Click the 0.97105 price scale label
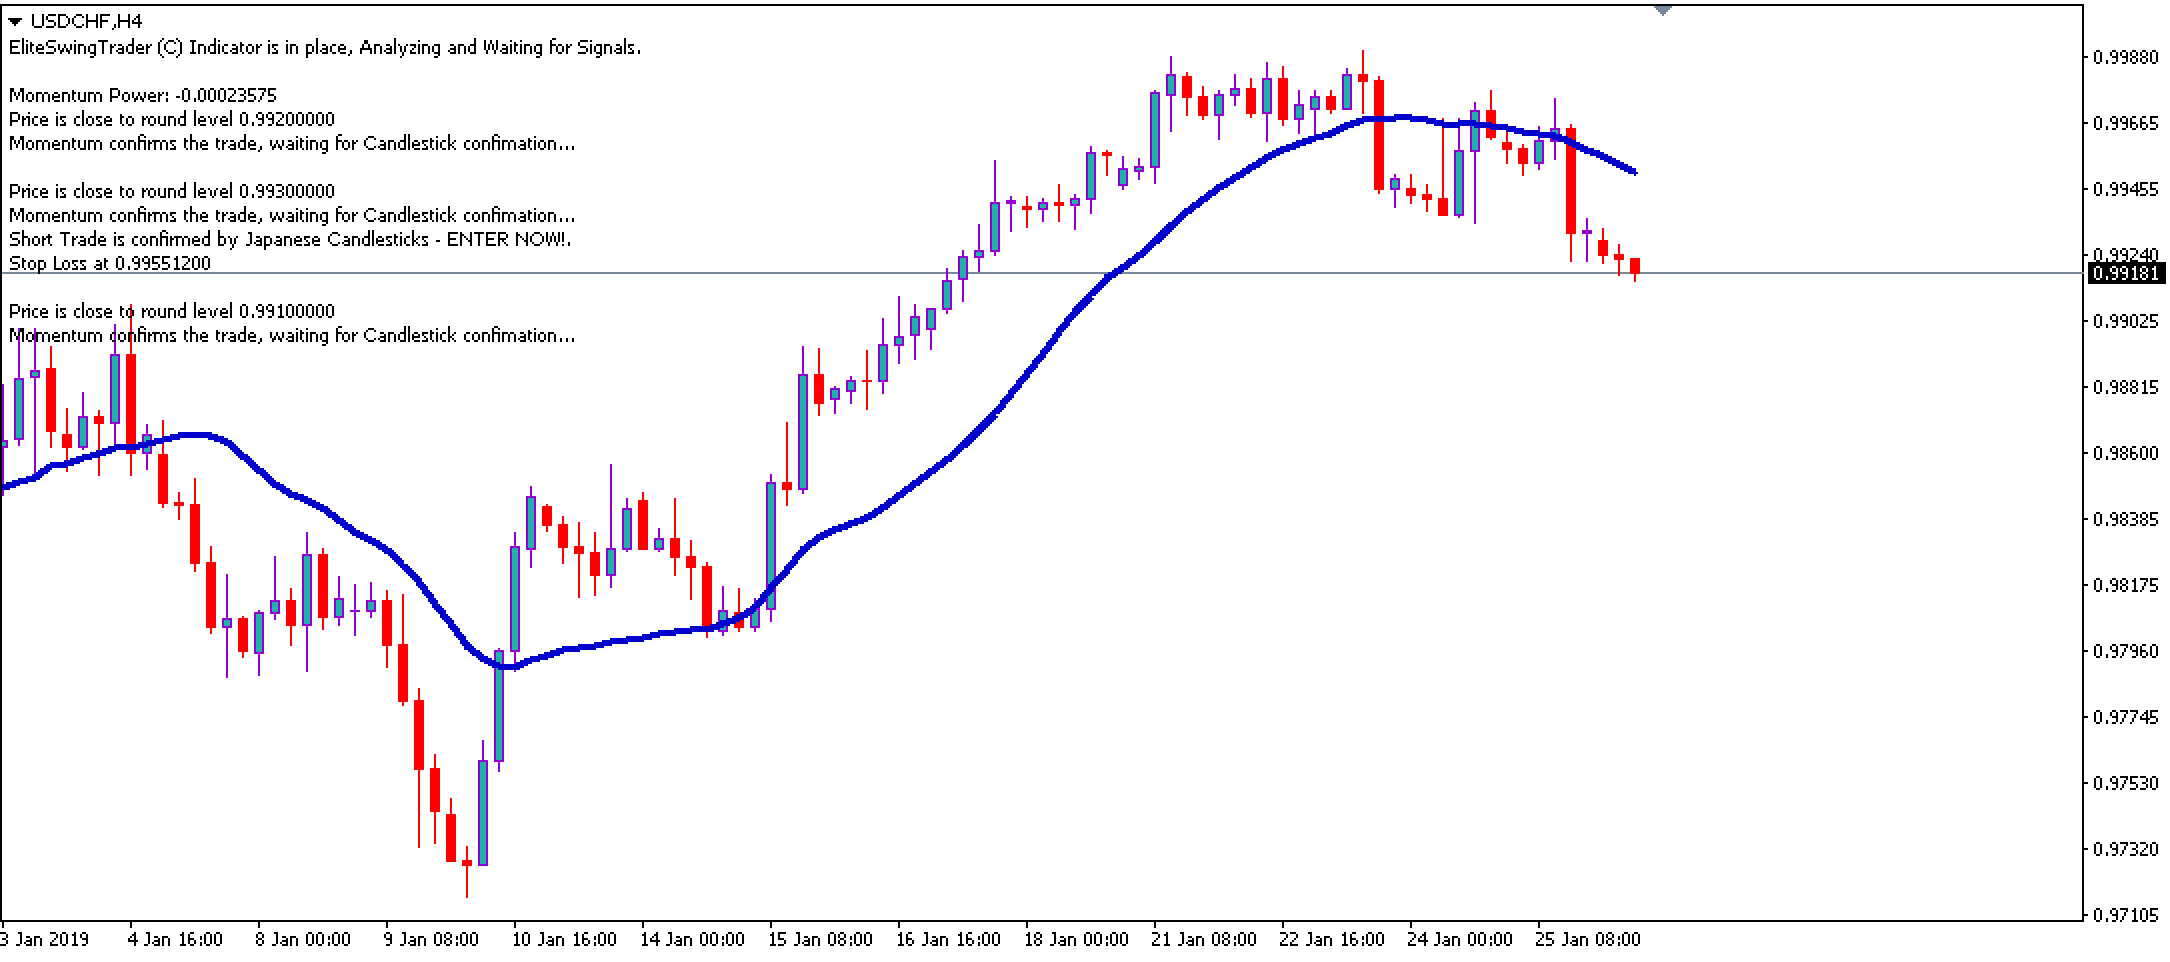Screen dimensions: 2170x962 2126,916
